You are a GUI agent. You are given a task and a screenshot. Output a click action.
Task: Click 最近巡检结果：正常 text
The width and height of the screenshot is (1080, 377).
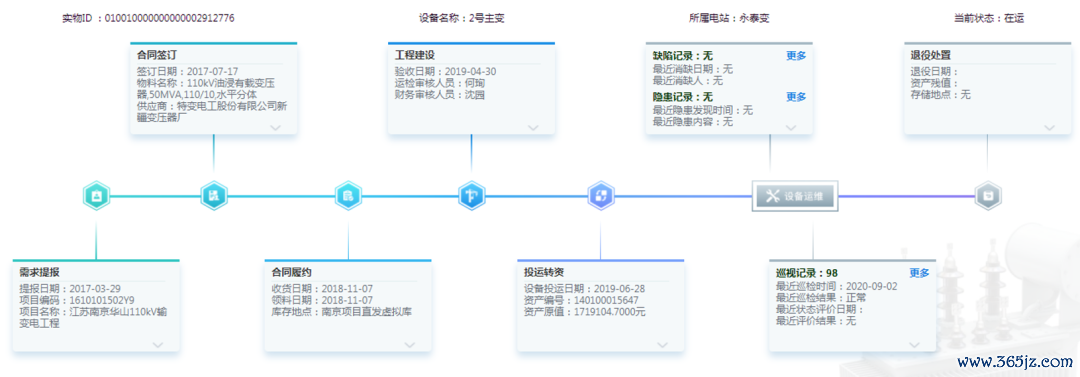click(822, 298)
